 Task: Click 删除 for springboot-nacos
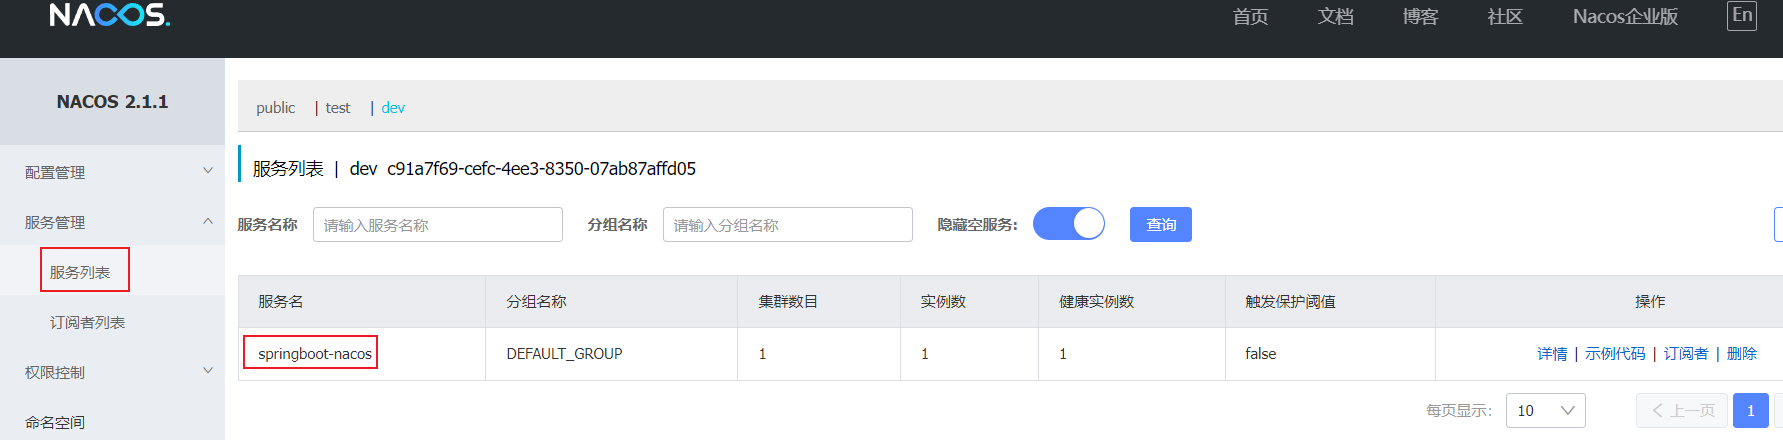point(1742,354)
